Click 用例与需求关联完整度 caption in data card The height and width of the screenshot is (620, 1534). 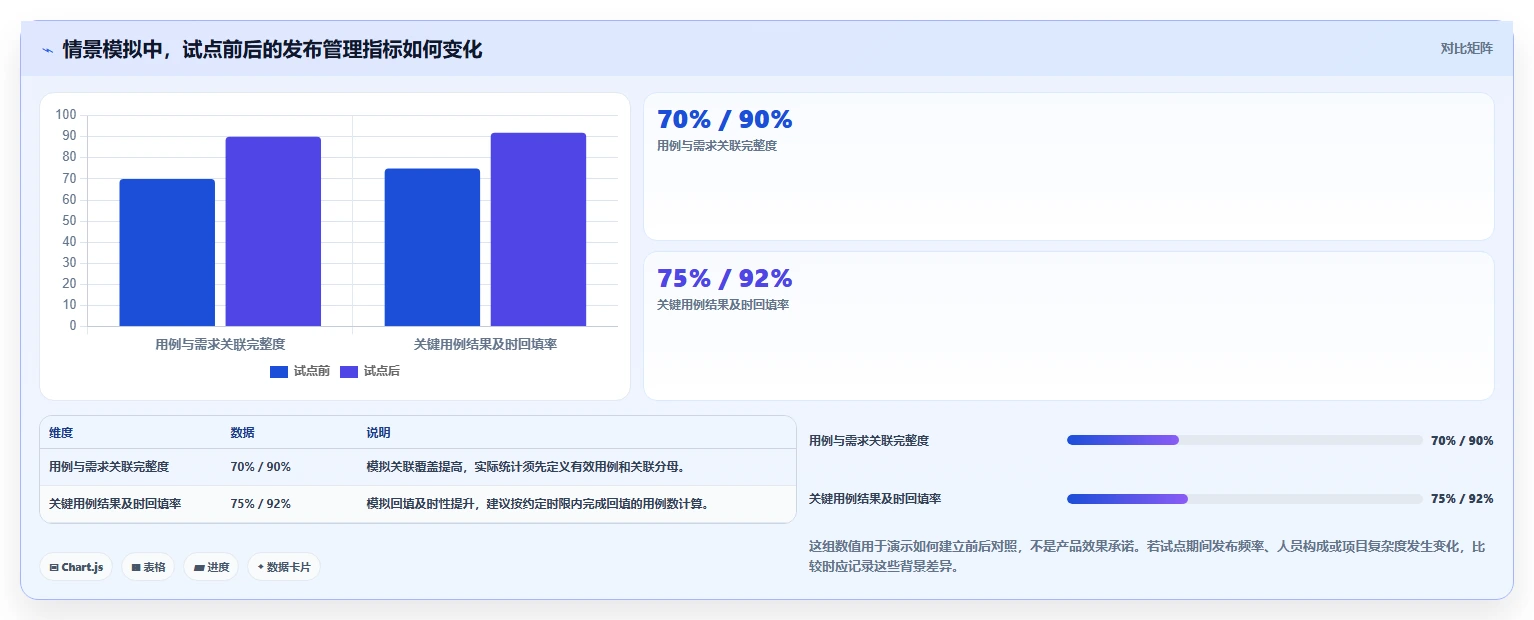tap(717, 146)
